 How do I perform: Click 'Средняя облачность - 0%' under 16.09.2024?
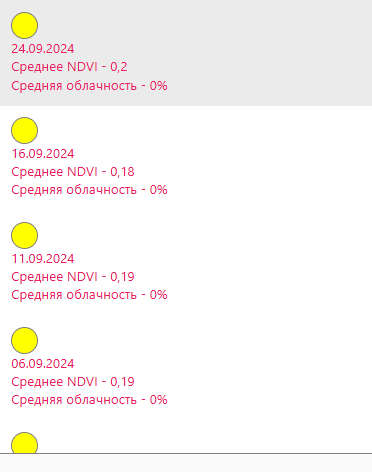[89, 190]
